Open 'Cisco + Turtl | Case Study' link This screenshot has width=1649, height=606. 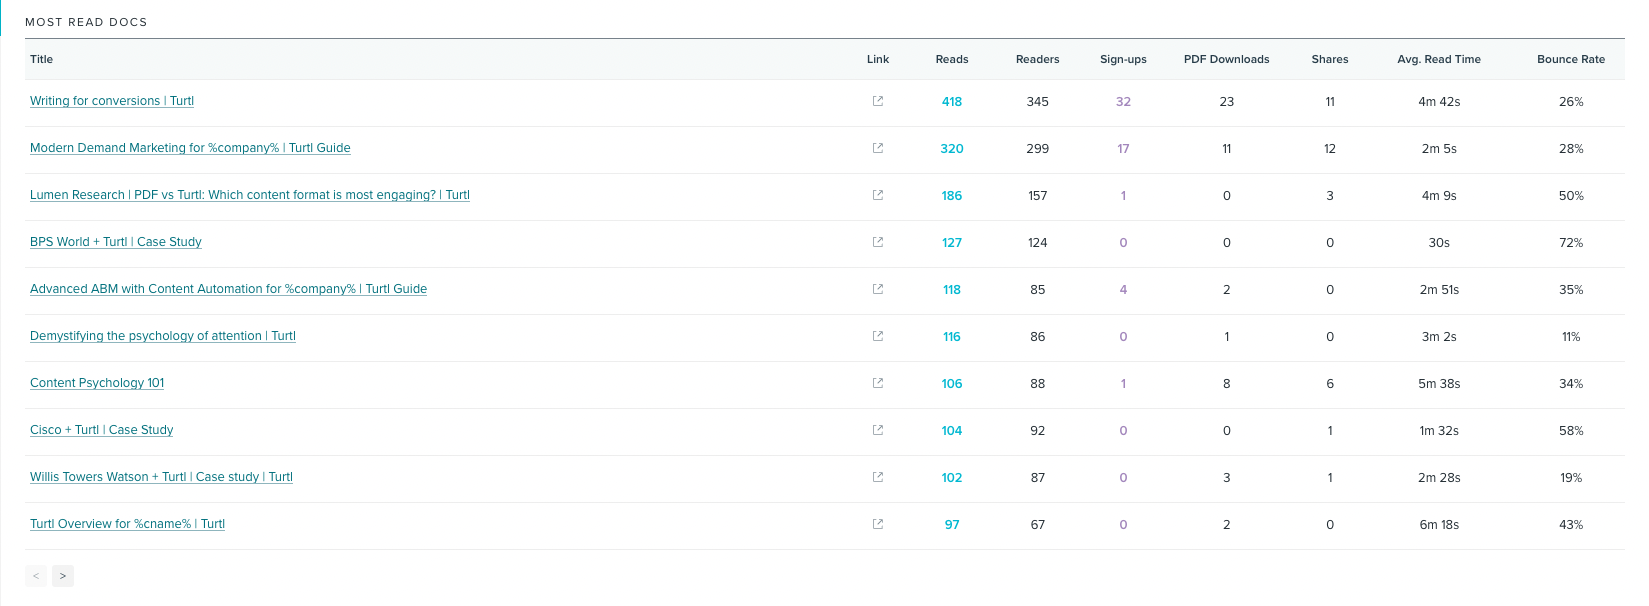click(101, 430)
